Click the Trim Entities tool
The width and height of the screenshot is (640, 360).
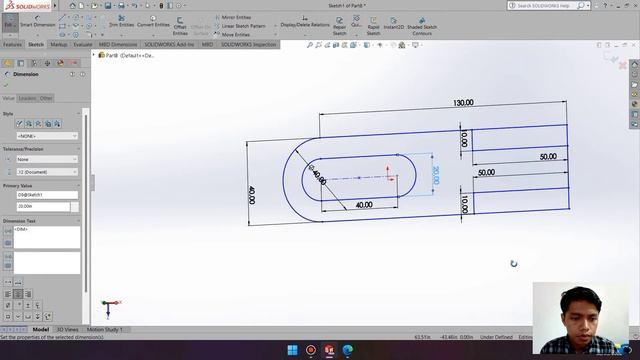[x=121, y=21]
